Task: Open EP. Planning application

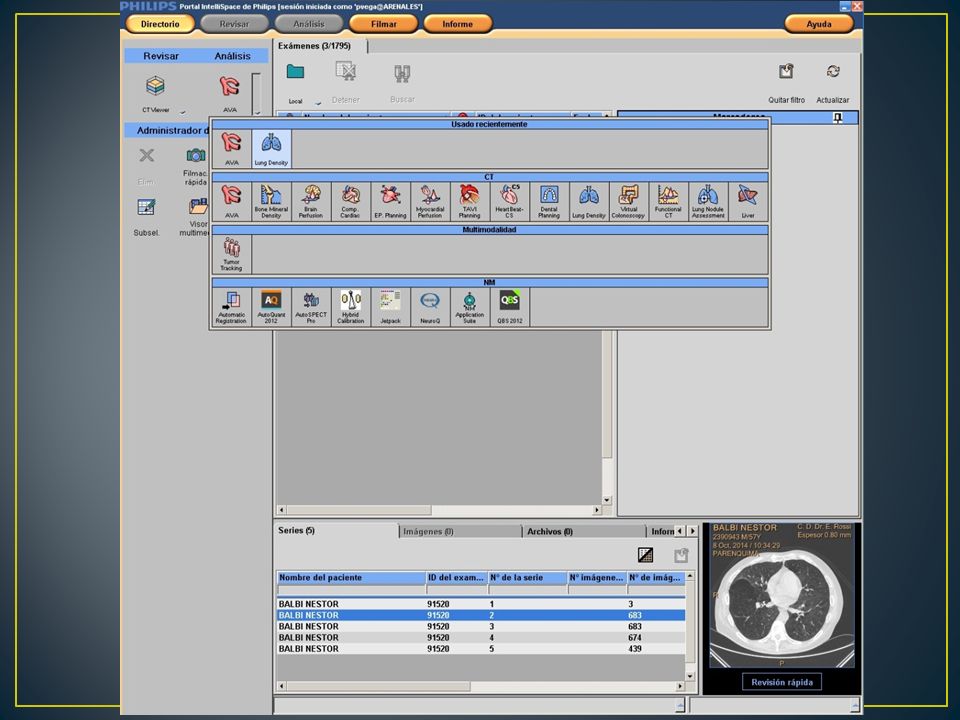Action: [390, 201]
